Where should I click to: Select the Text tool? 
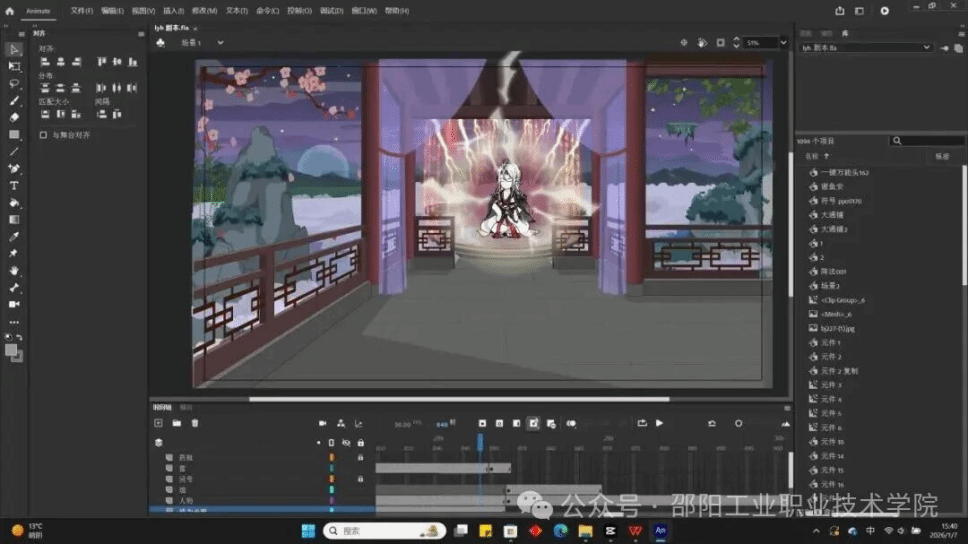click(14, 185)
